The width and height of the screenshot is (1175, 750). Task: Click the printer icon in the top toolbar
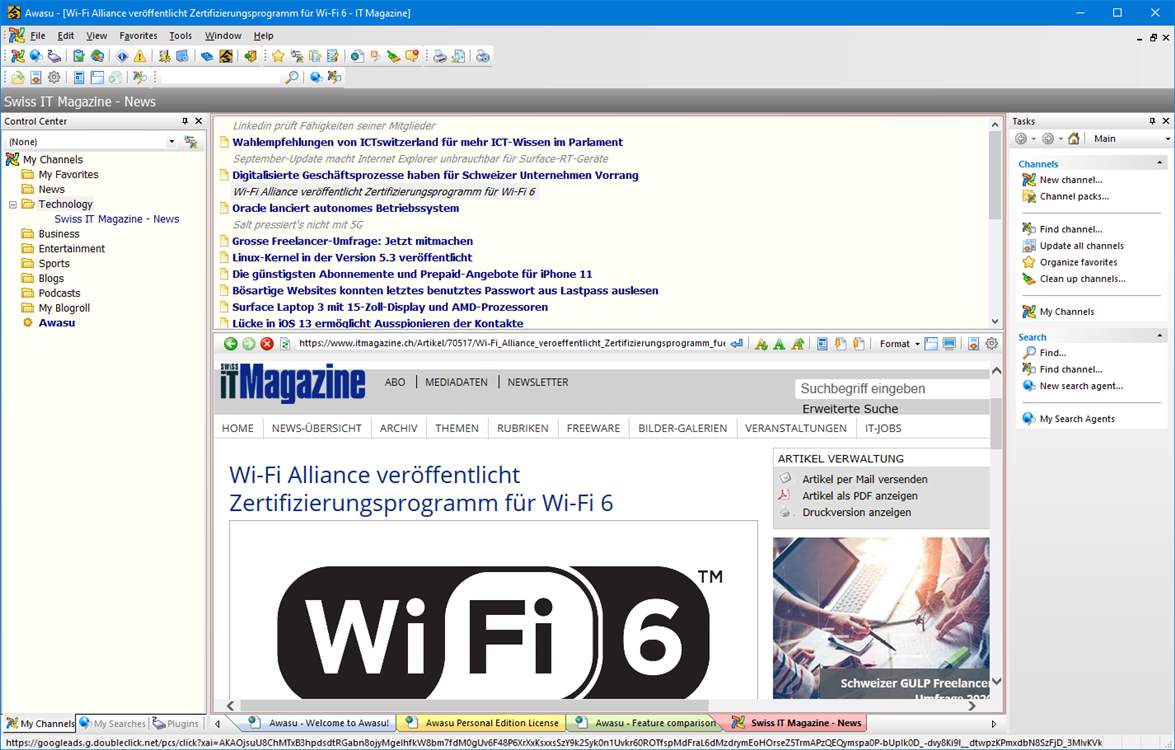[x=440, y=56]
